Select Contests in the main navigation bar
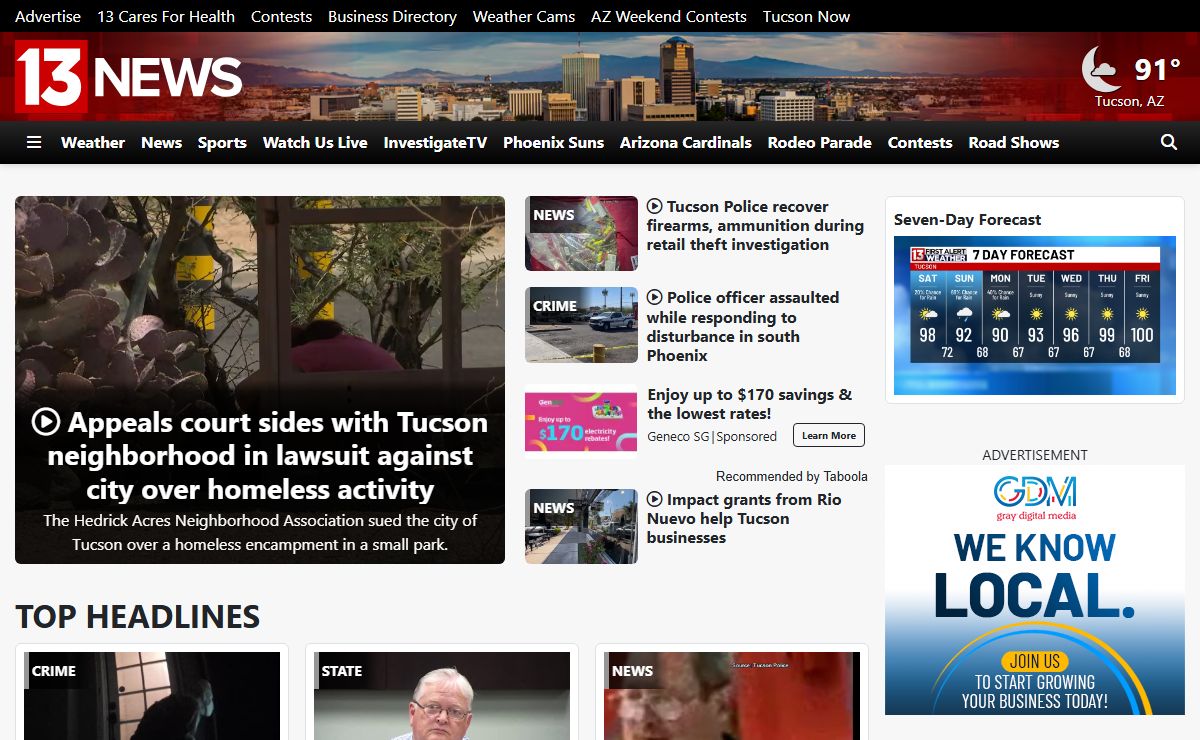The width and height of the screenshot is (1200, 740). [x=920, y=142]
